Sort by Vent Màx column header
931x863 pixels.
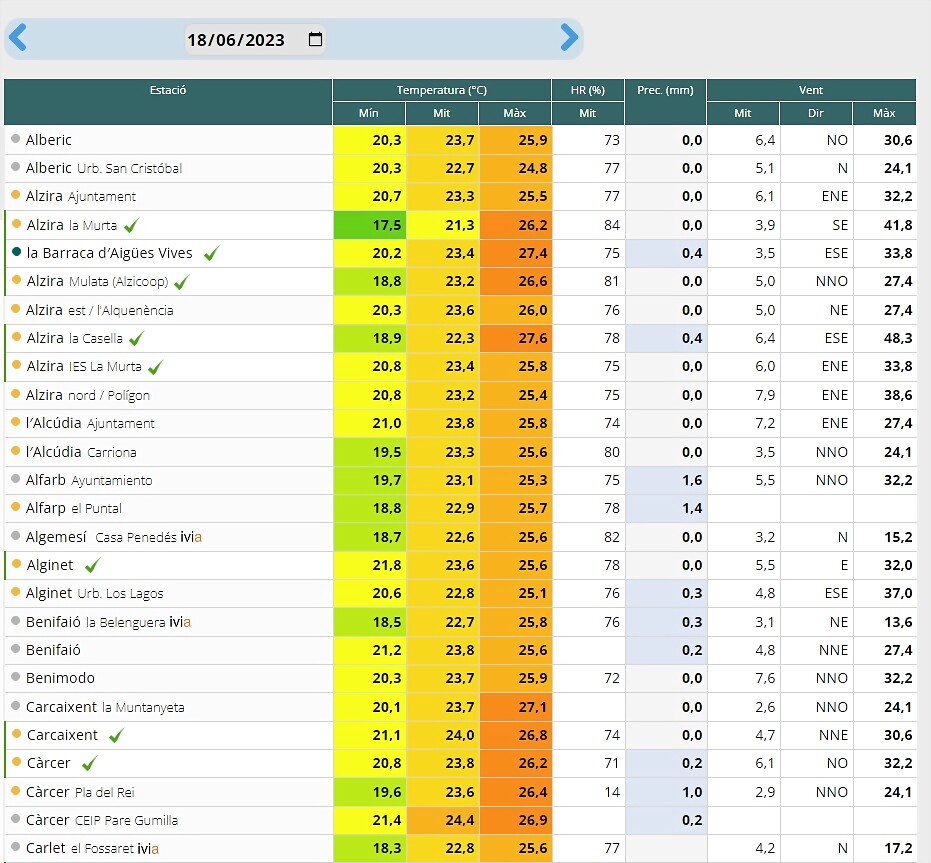884,113
